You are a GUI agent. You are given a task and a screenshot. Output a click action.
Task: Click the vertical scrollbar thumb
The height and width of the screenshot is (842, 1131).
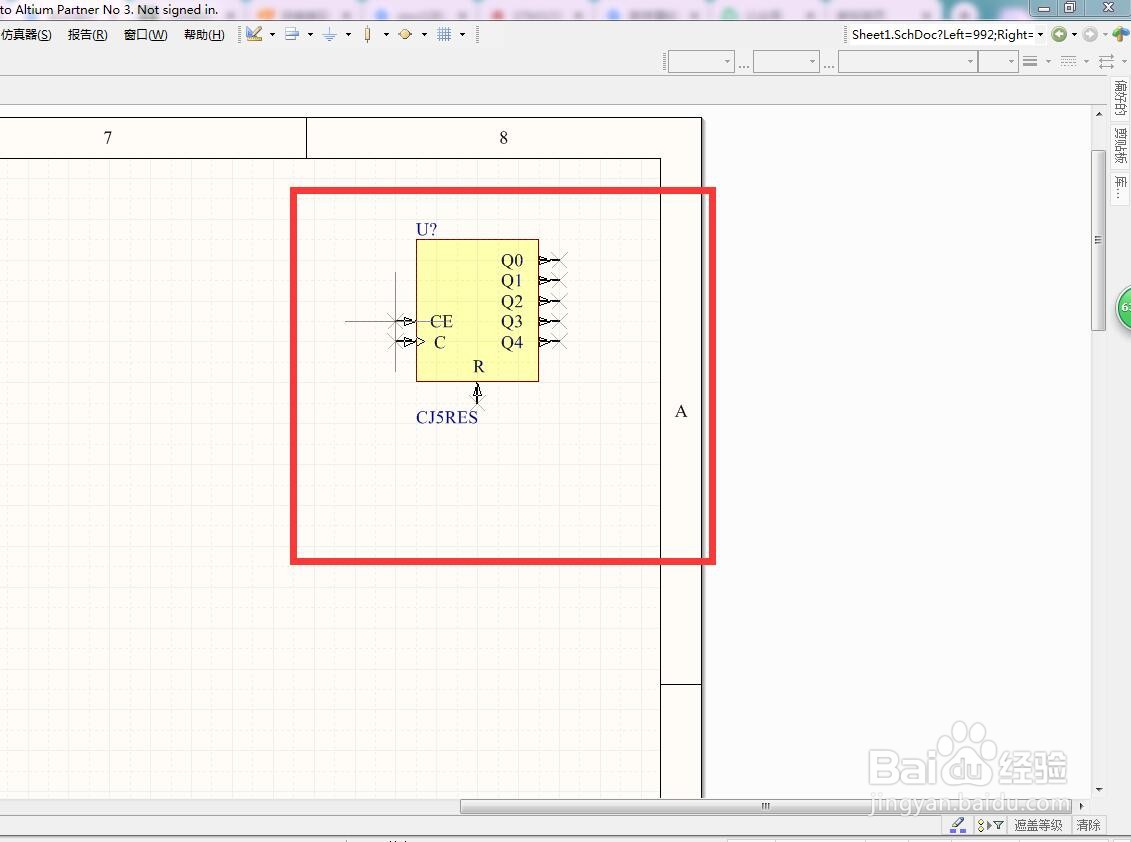[x=1099, y=240]
